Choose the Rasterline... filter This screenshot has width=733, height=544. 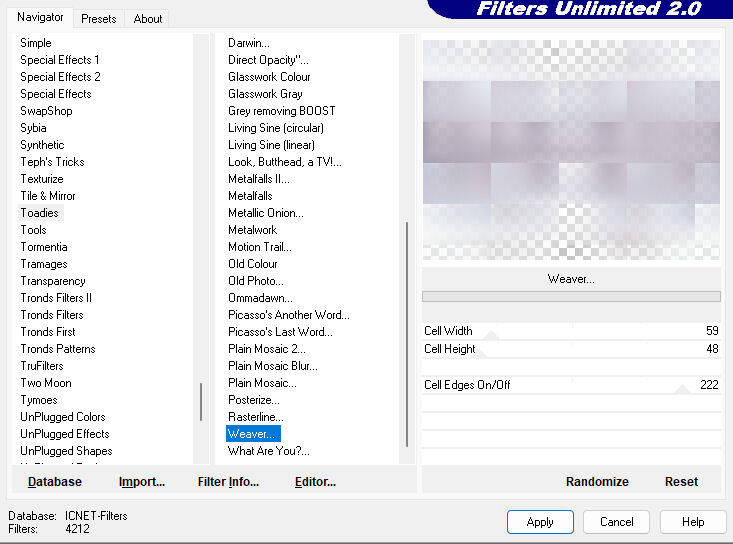click(x=255, y=417)
